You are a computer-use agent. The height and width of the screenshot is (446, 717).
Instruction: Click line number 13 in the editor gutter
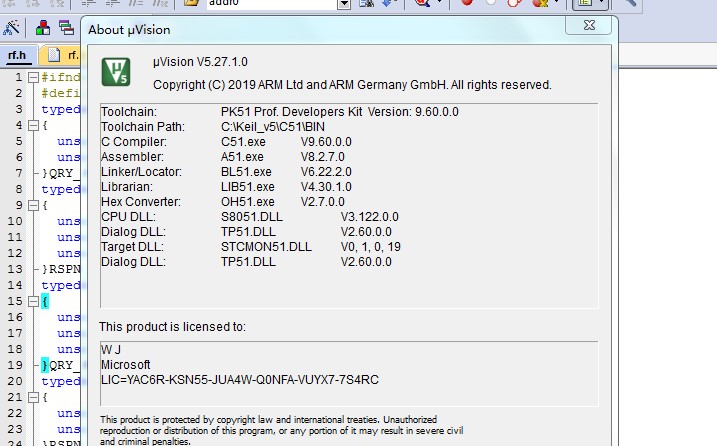coord(15,269)
